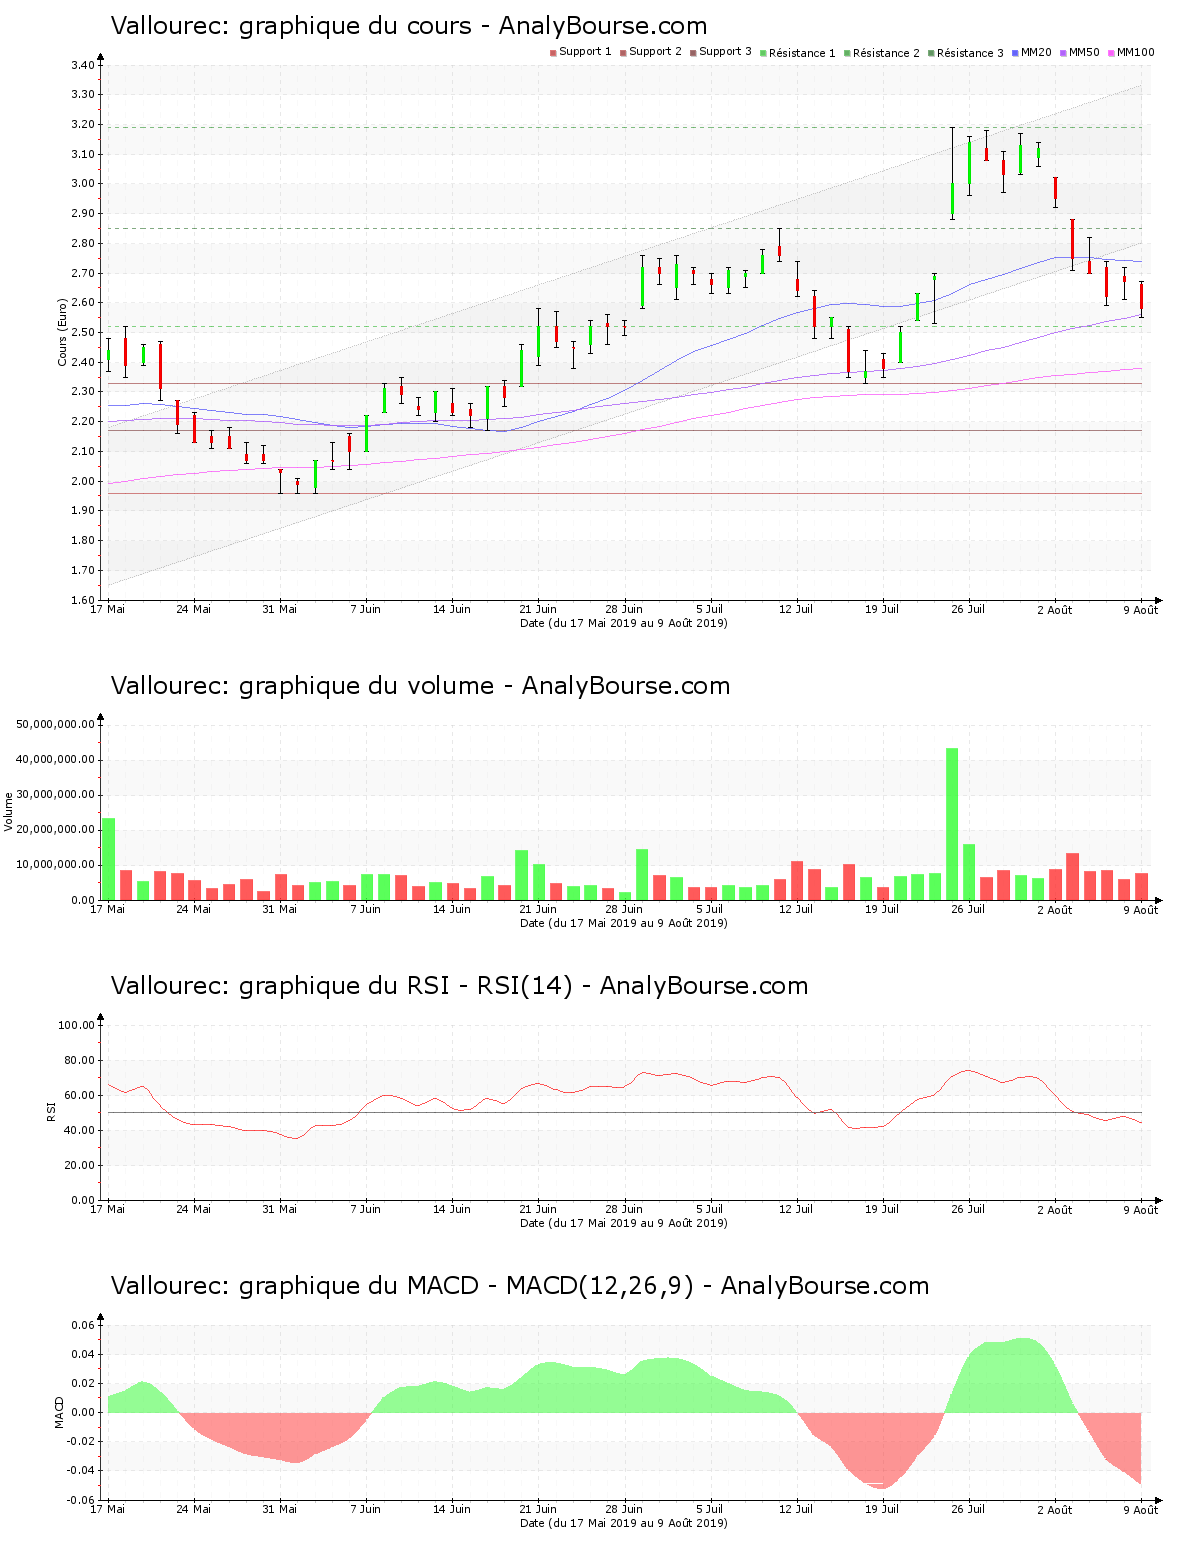This screenshot has height=1550, width=1200.
Task: Click the date range caption under the price chart
Action: (624, 623)
